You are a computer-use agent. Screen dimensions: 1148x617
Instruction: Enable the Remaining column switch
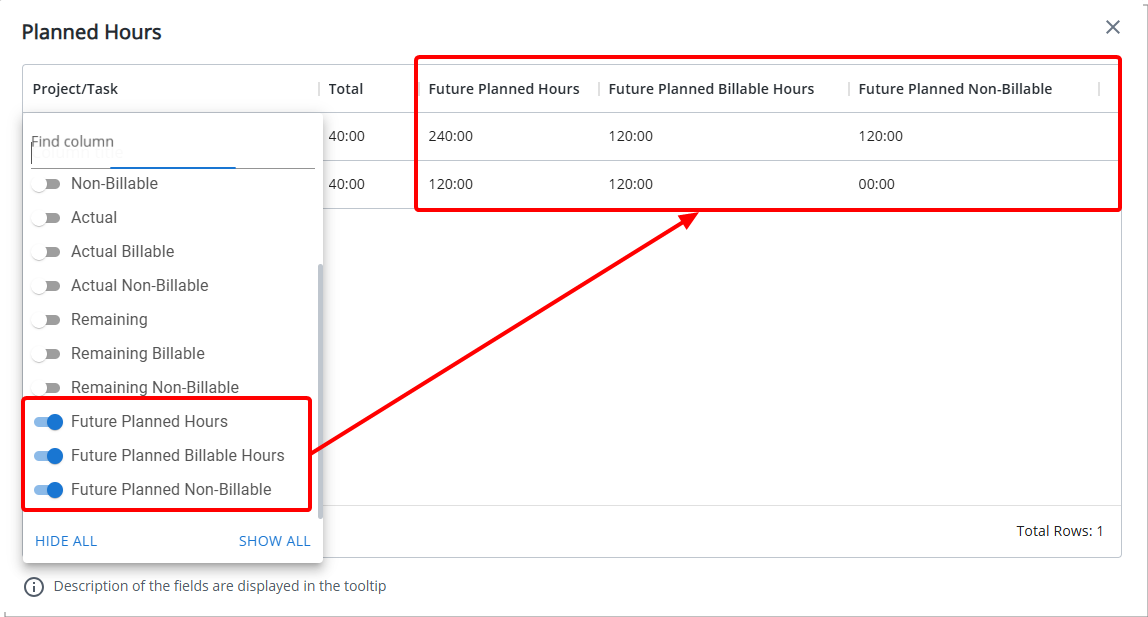[48, 320]
